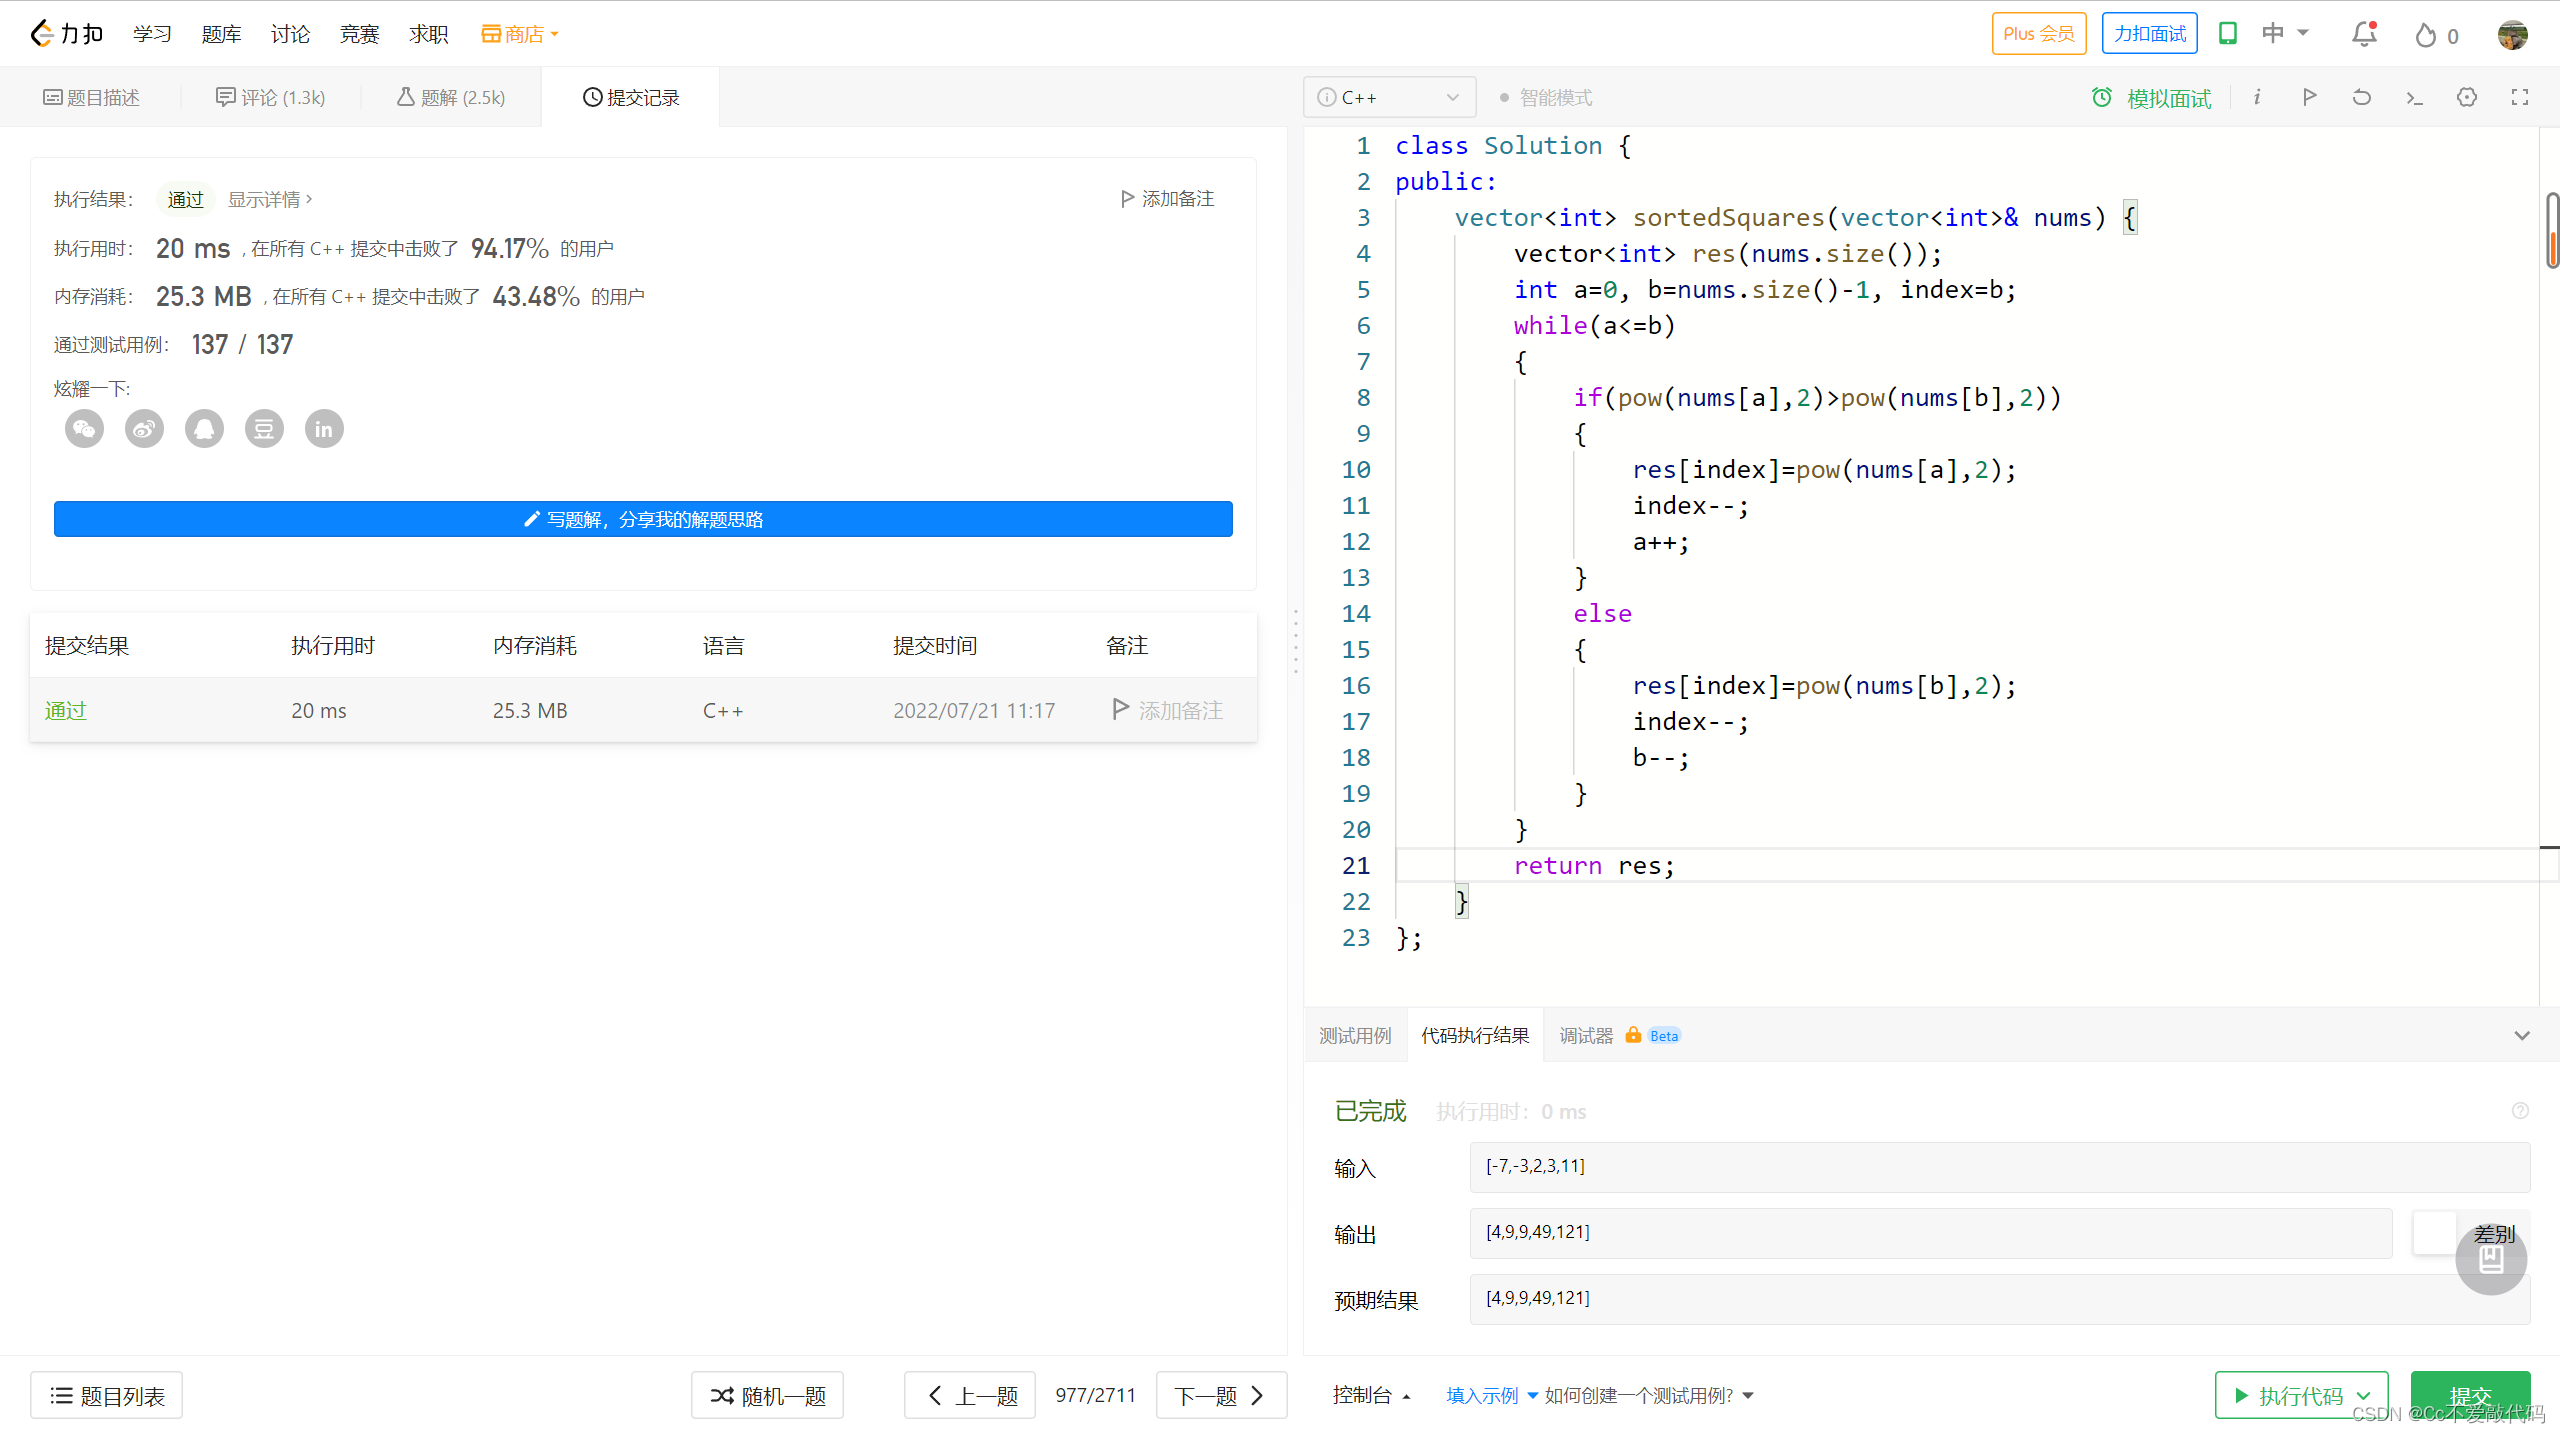Toggle the 差别 diff switch

pos(2436,1233)
